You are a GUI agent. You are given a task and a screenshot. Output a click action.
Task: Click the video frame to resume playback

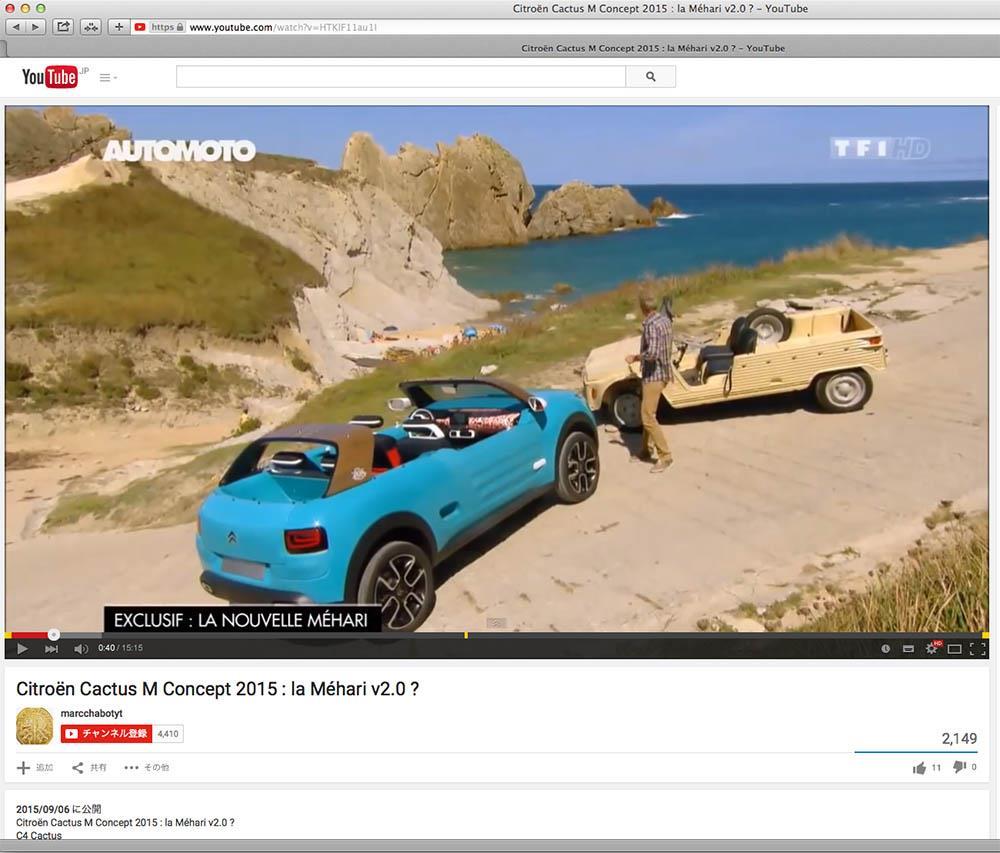pos(497,368)
